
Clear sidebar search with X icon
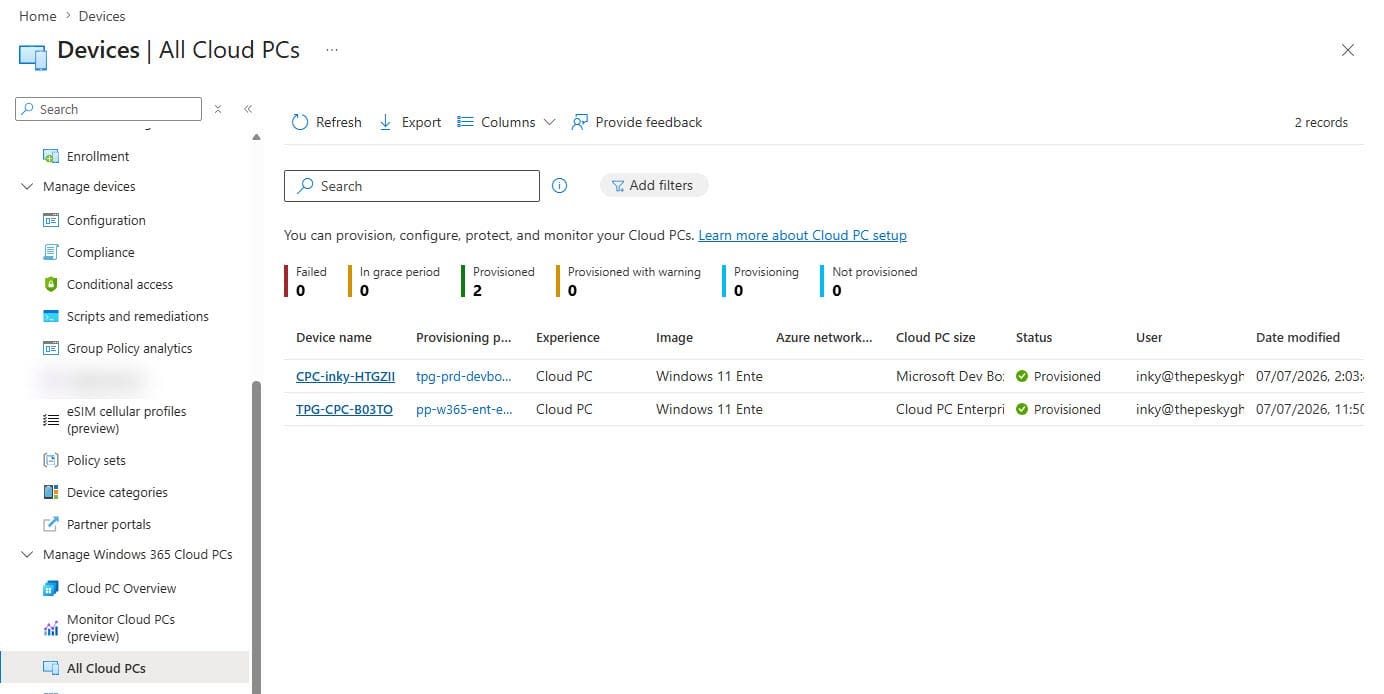(x=218, y=109)
